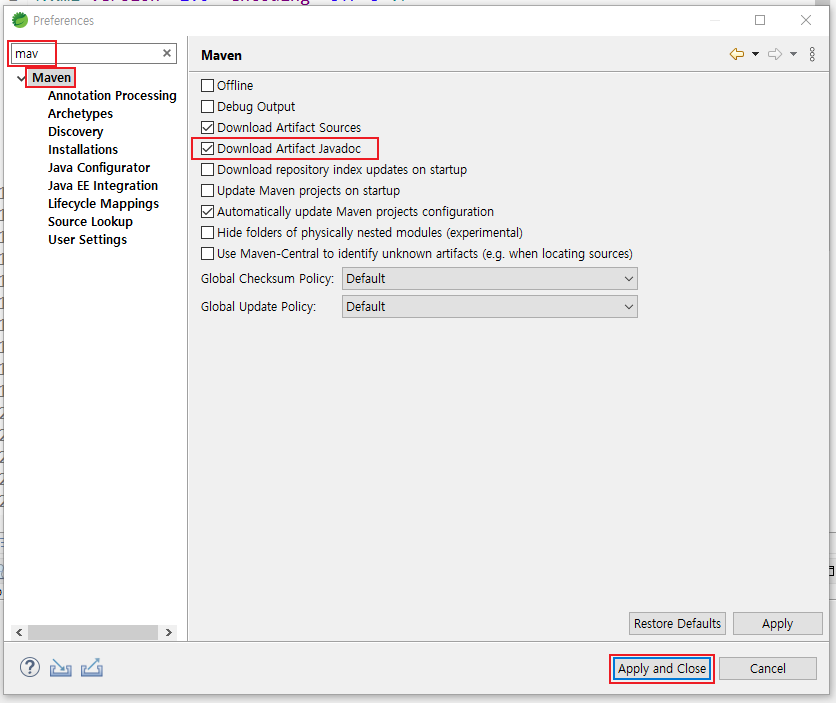The width and height of the screenshot is (836, 703).
Task: Open Java EE Integration page
Action: coord(103,185)
